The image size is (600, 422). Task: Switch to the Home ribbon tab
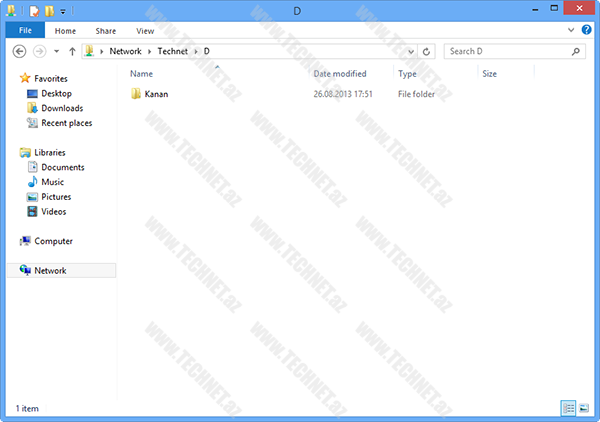[65, 31]
